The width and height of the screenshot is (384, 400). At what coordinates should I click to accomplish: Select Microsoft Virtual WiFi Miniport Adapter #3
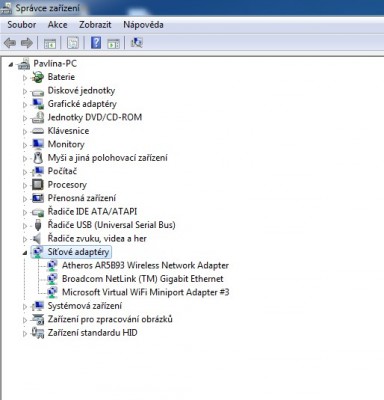(146, 292)
